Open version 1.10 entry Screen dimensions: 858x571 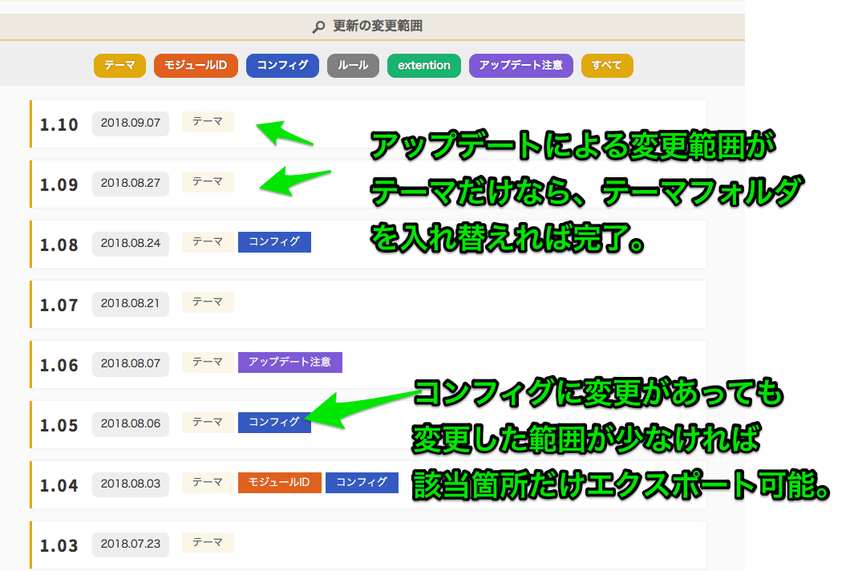pyautogui.click(x=59, y=124)
